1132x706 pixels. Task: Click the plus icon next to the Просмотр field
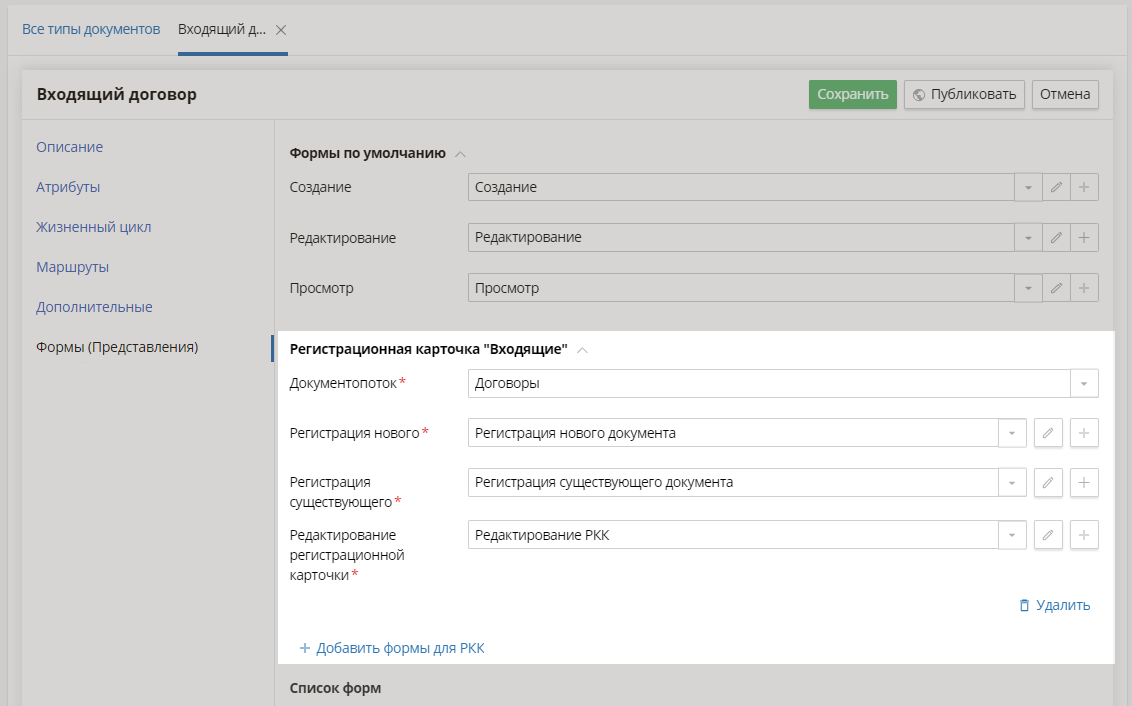pos(1085,287)
